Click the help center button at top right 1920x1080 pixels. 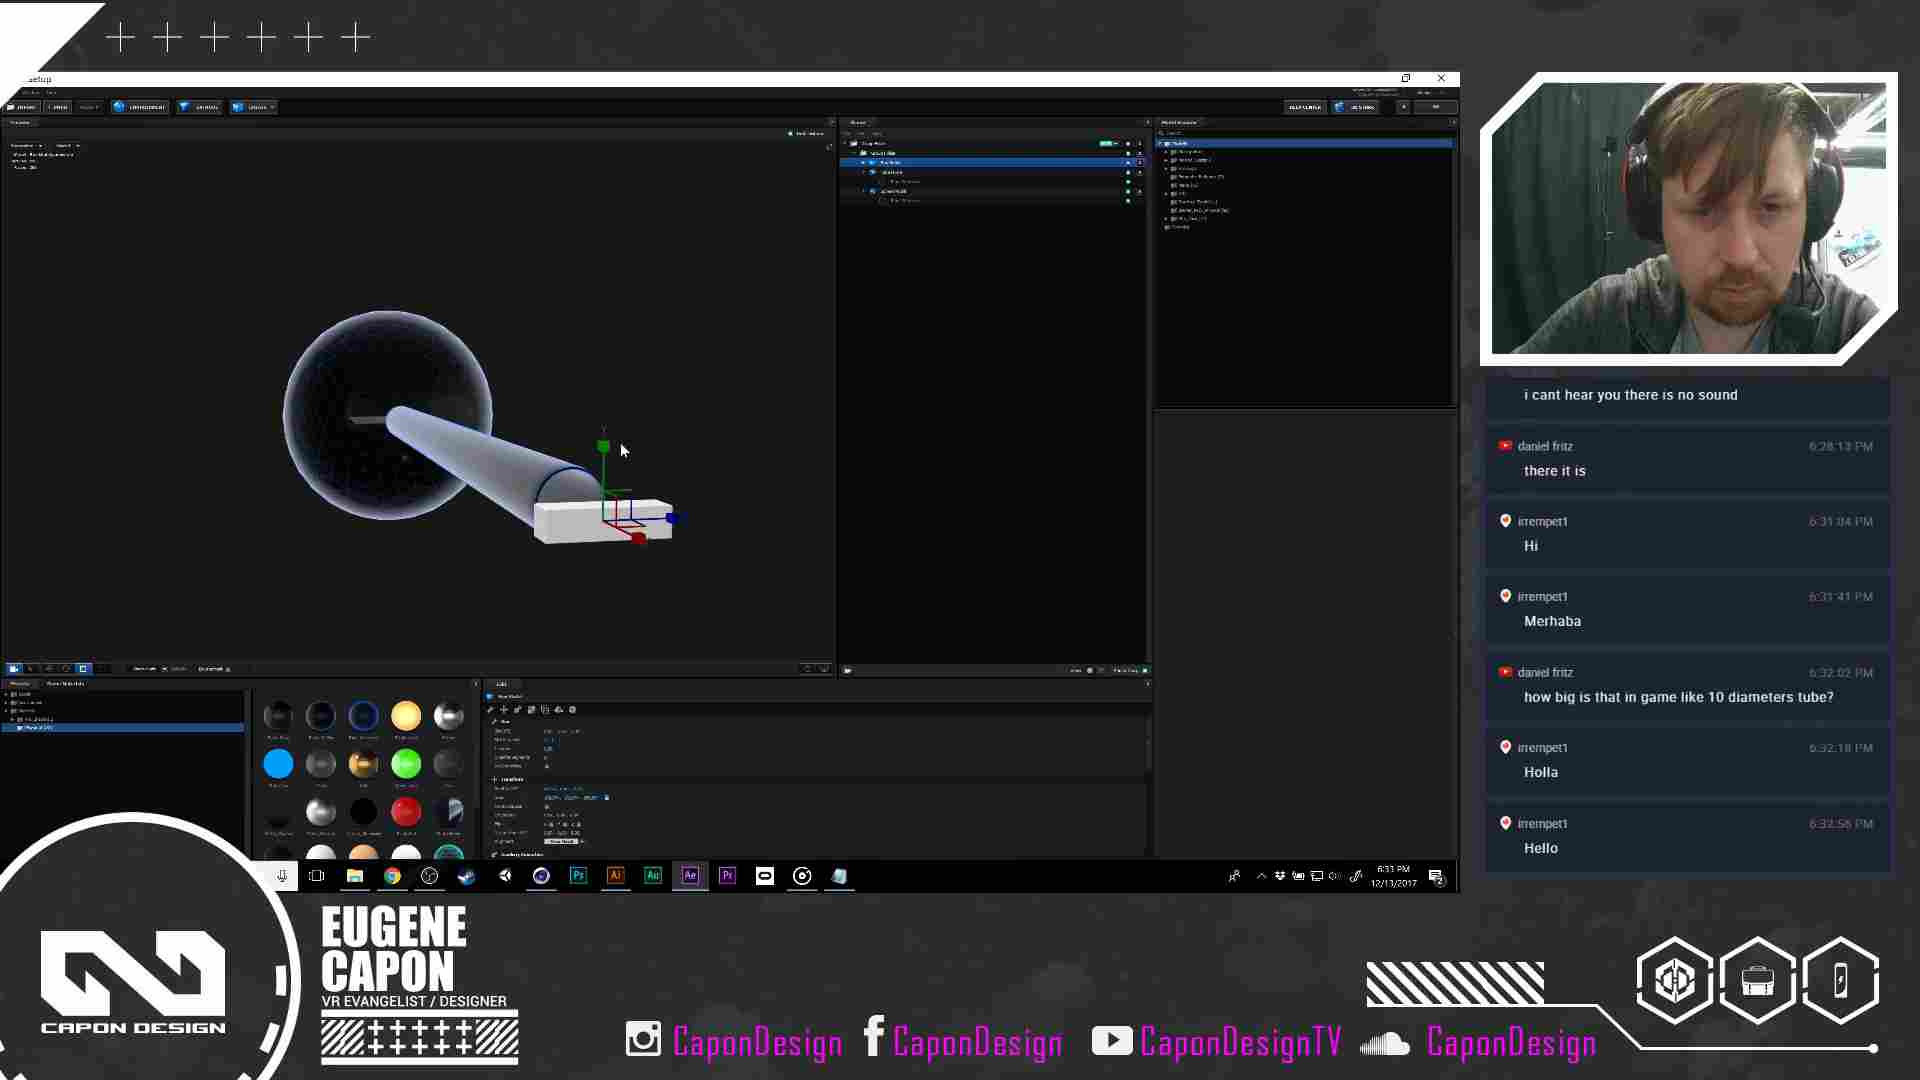point(1304,107)
